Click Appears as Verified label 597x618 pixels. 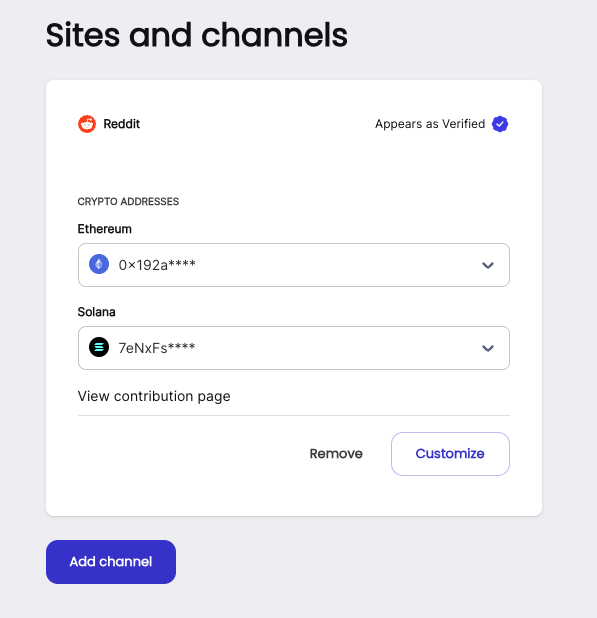click(x=430, y=124)
